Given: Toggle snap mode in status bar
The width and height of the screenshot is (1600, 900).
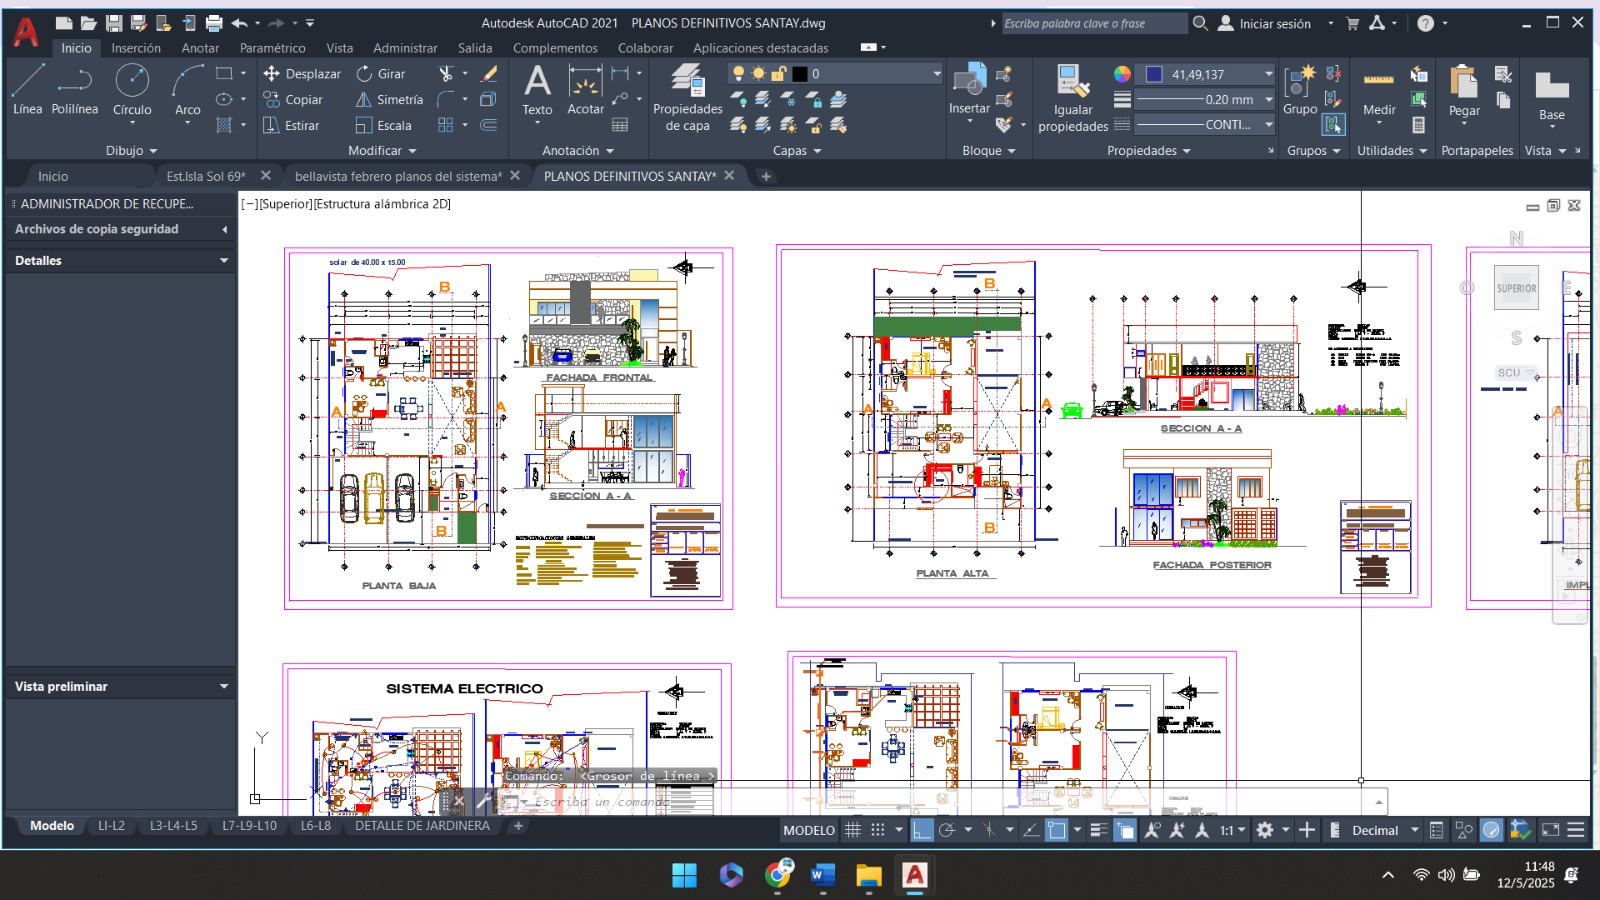Looking at the screenshot, I should (878, 830).
